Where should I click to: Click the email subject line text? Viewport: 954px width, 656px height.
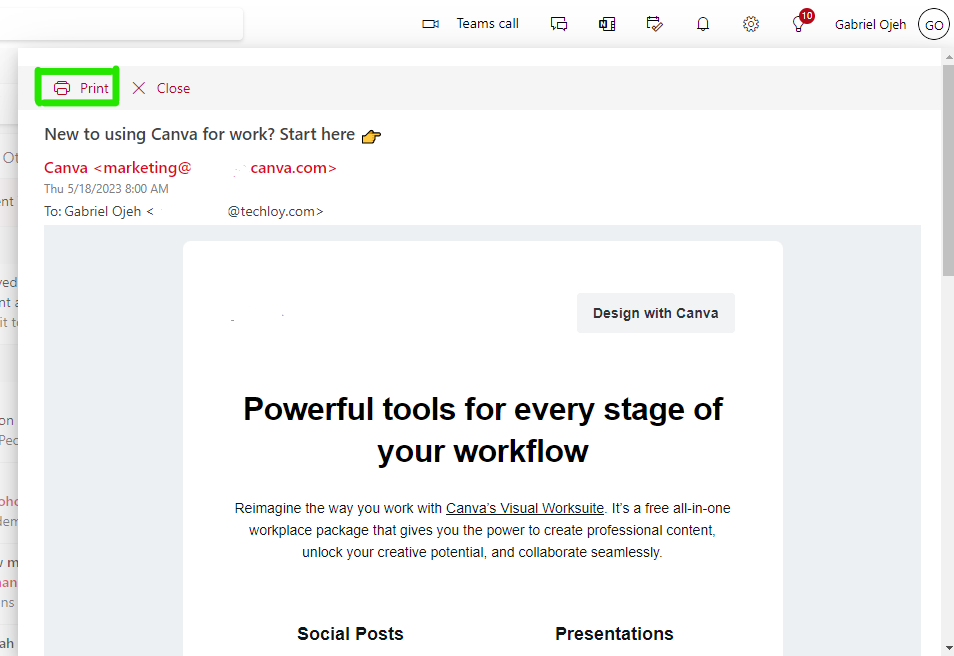pyautogui.click(x=200, y=134)
